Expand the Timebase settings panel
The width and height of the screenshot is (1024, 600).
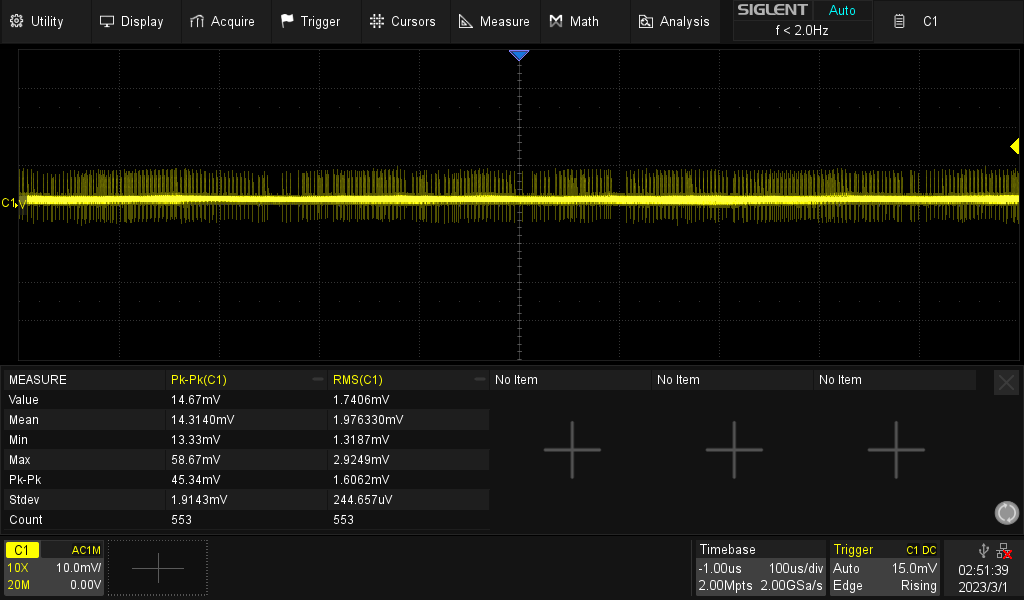click(761, 568)
